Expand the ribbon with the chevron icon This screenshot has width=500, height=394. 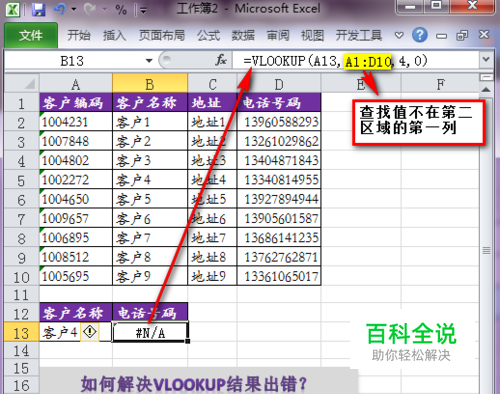(x=399, y=35)
